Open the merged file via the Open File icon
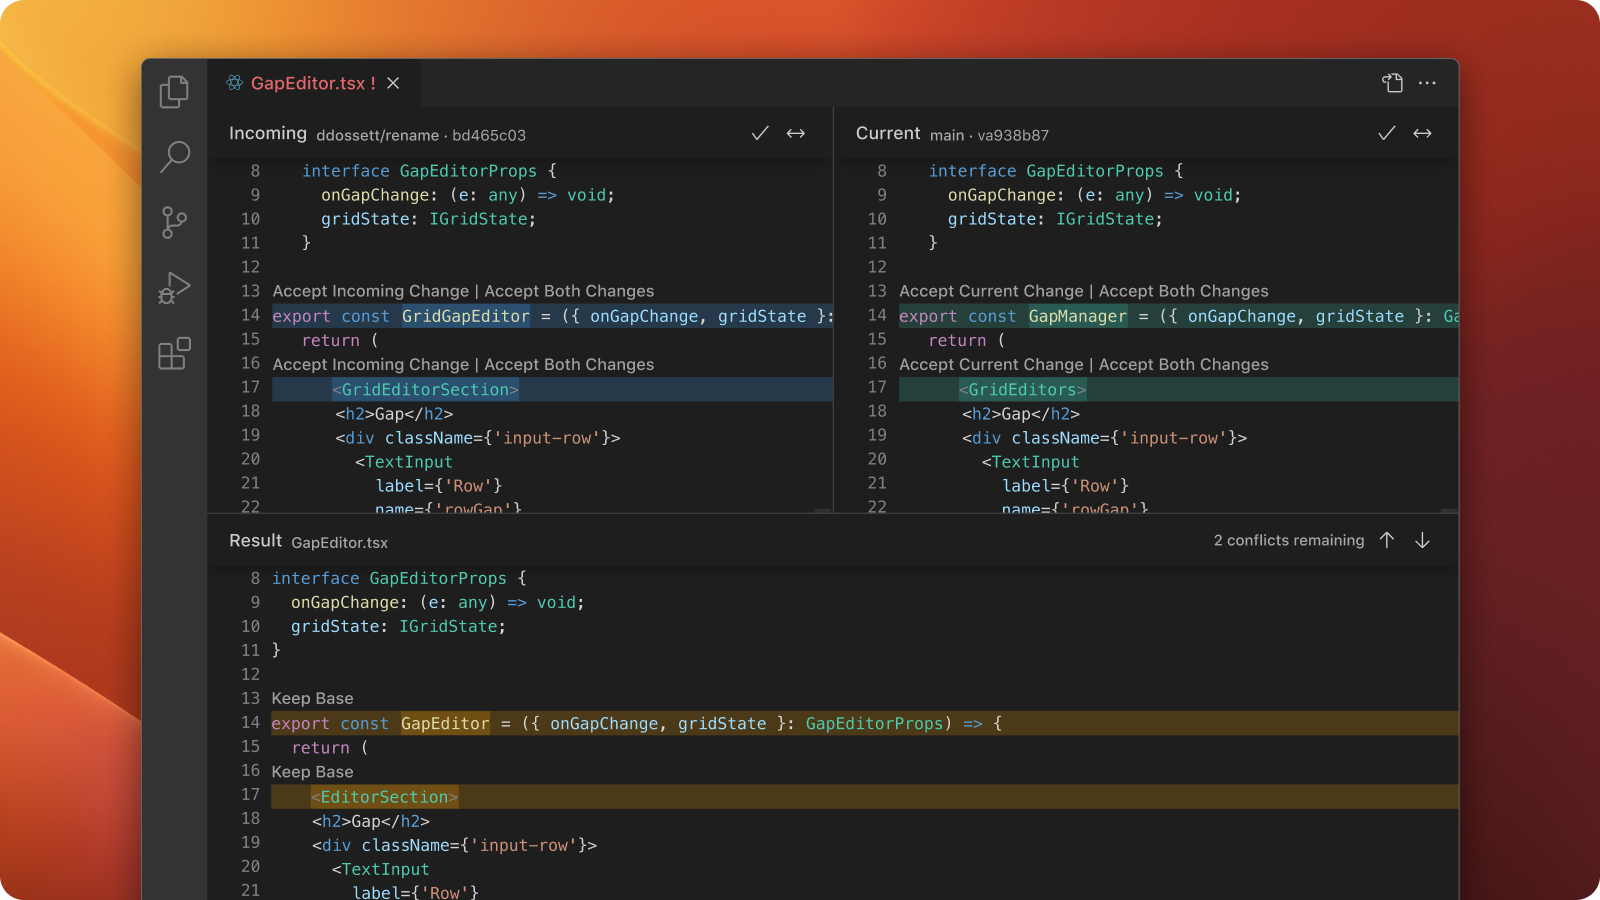This screenshot has height=900, width=1600. [x=1392, y=83]
